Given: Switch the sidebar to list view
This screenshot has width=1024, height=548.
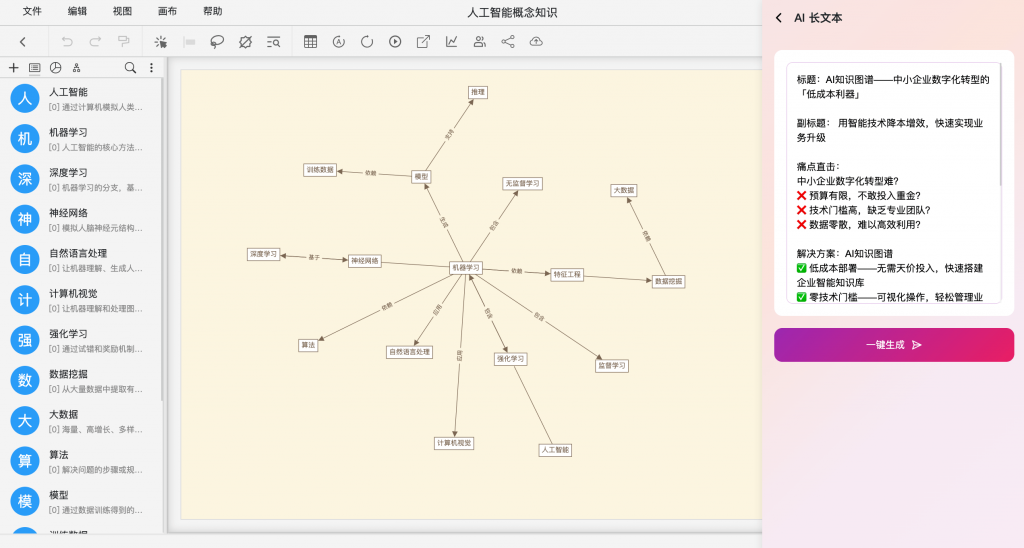Looking at the screenshot, I should [x=35, y=68].
